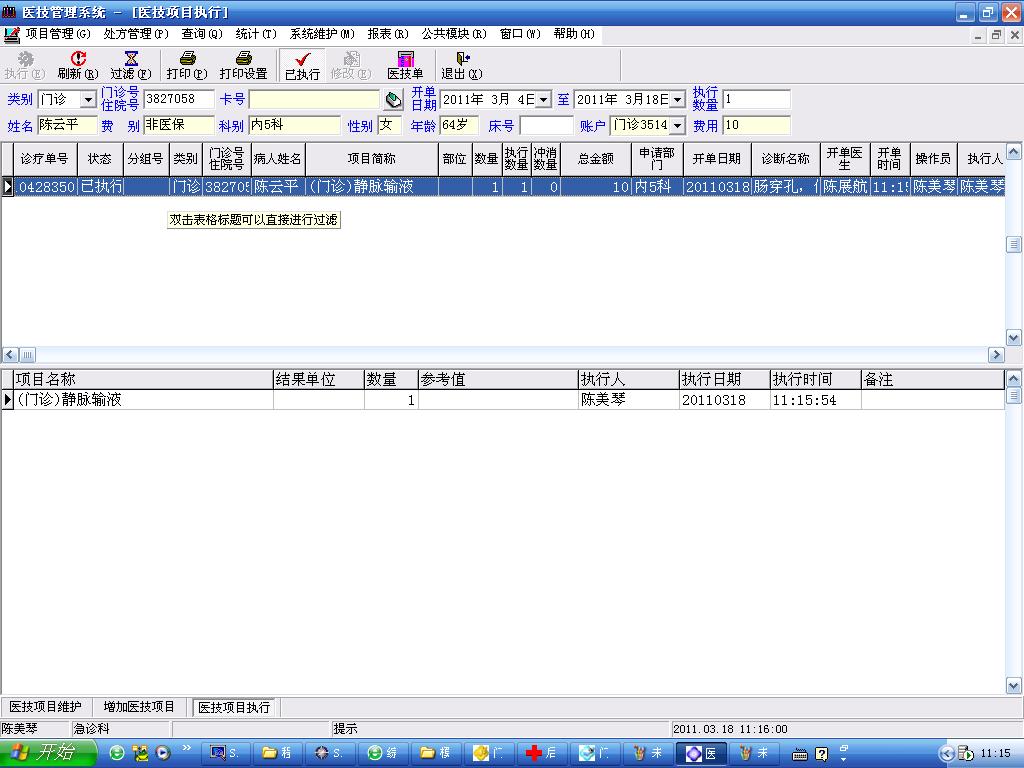This screenshot has height=768, width=1024.
Task: Select the 陈云平 row in the upper grid
Action: [275, 187]
